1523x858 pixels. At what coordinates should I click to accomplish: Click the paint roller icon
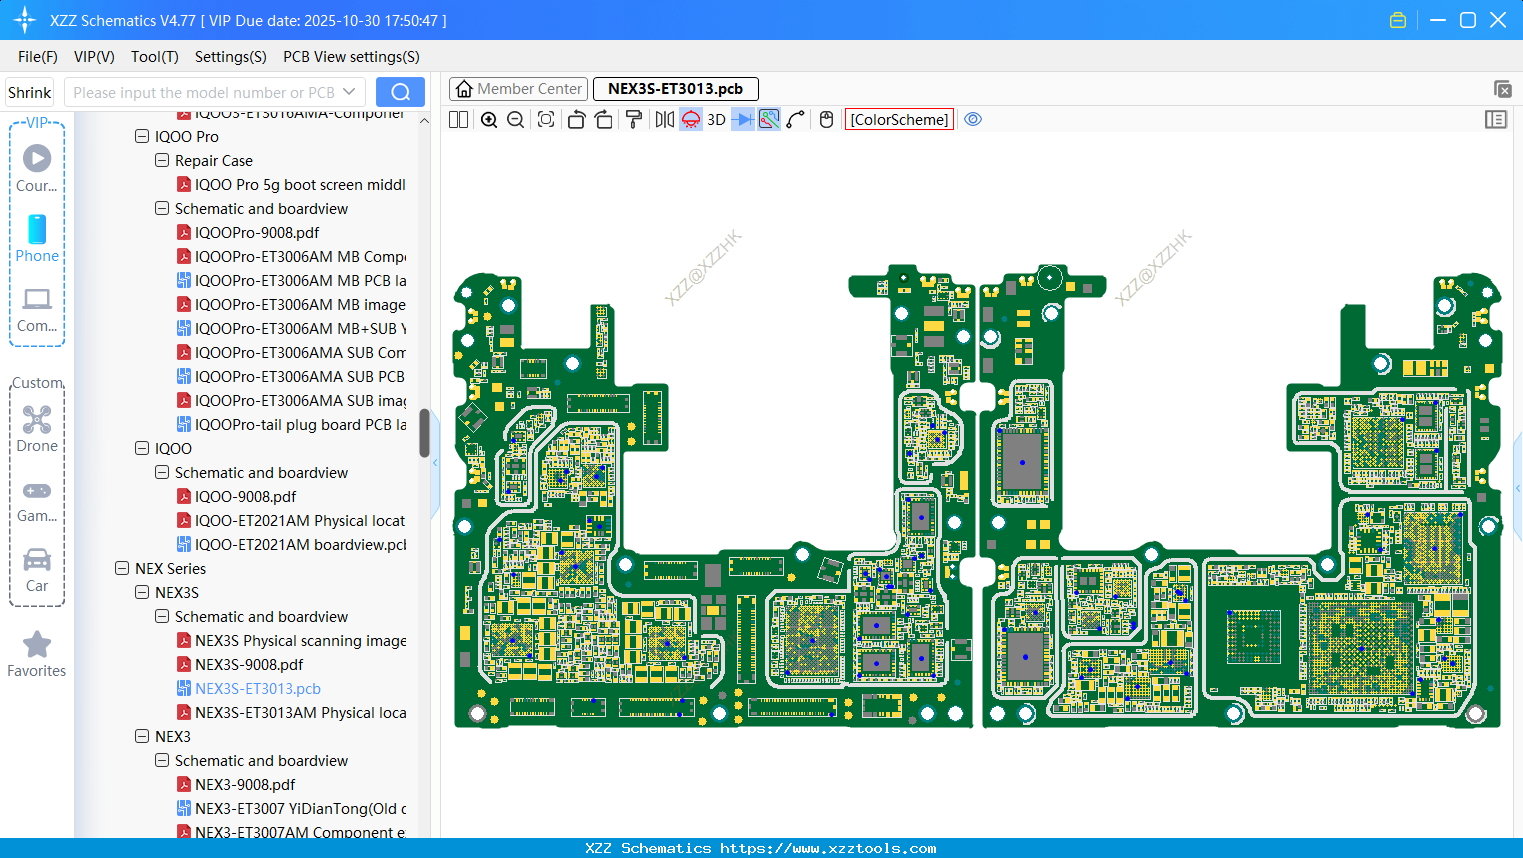[x=634, y=120]
